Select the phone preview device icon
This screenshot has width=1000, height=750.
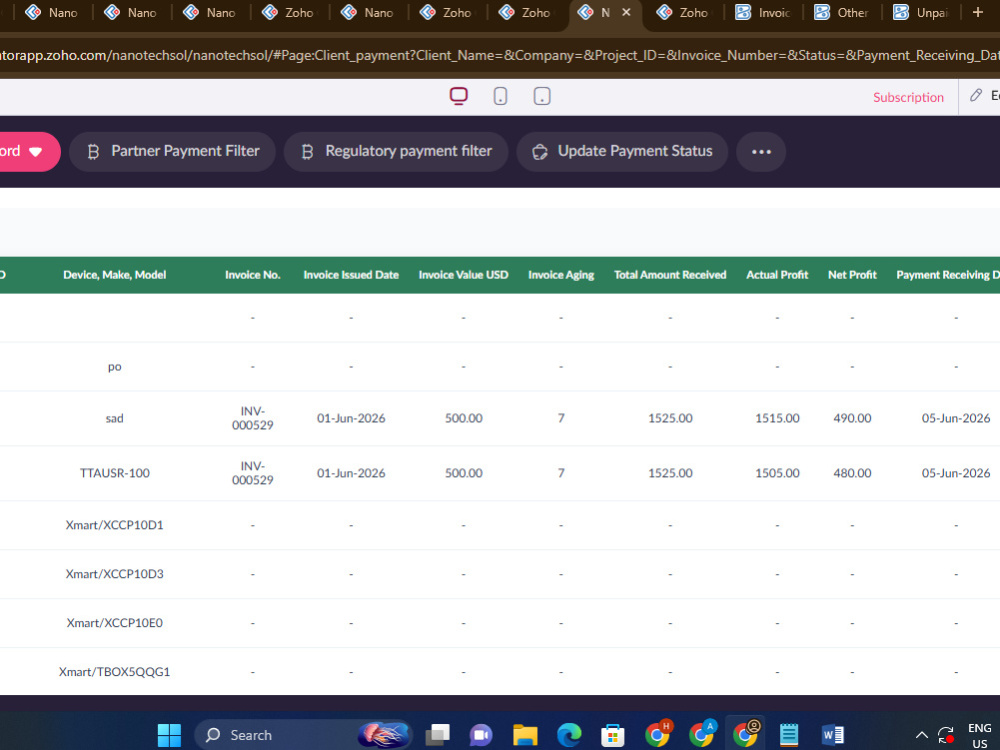[501, 96]
